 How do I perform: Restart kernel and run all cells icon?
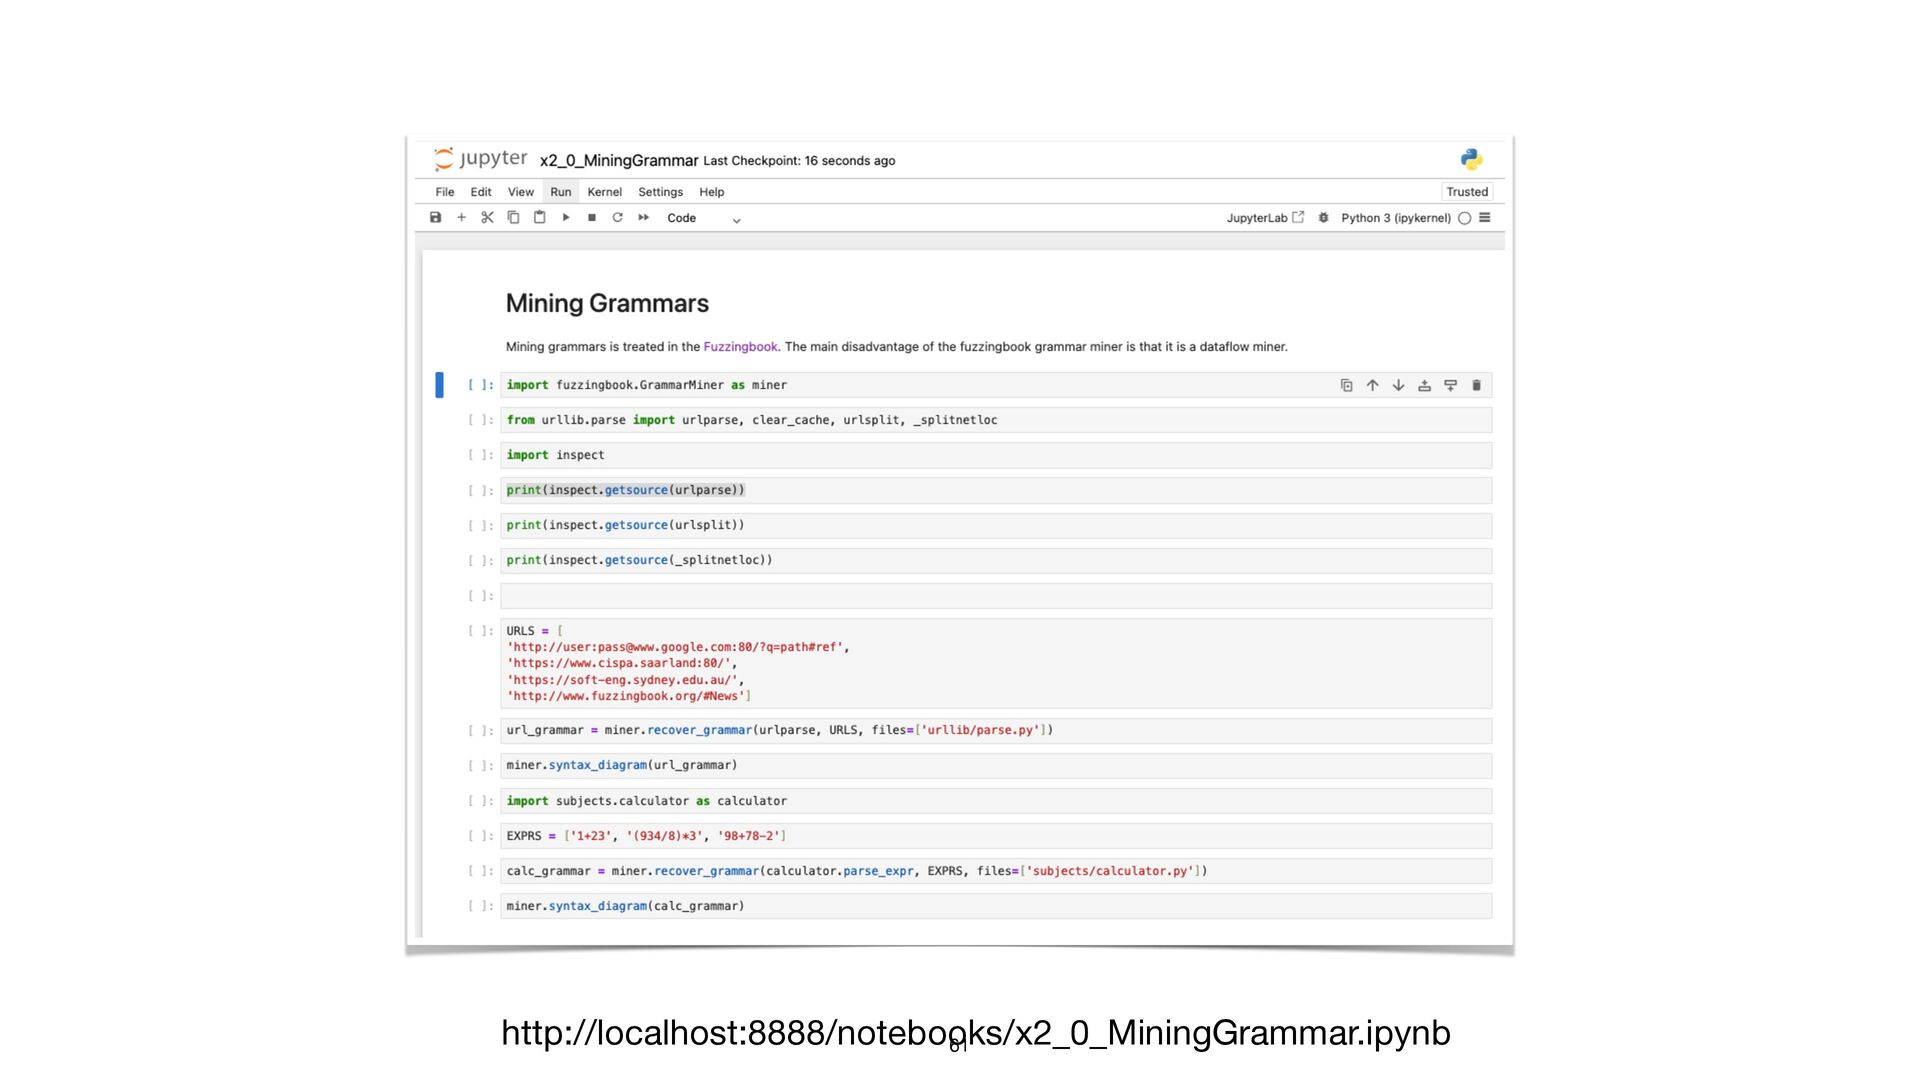point(643,218)
